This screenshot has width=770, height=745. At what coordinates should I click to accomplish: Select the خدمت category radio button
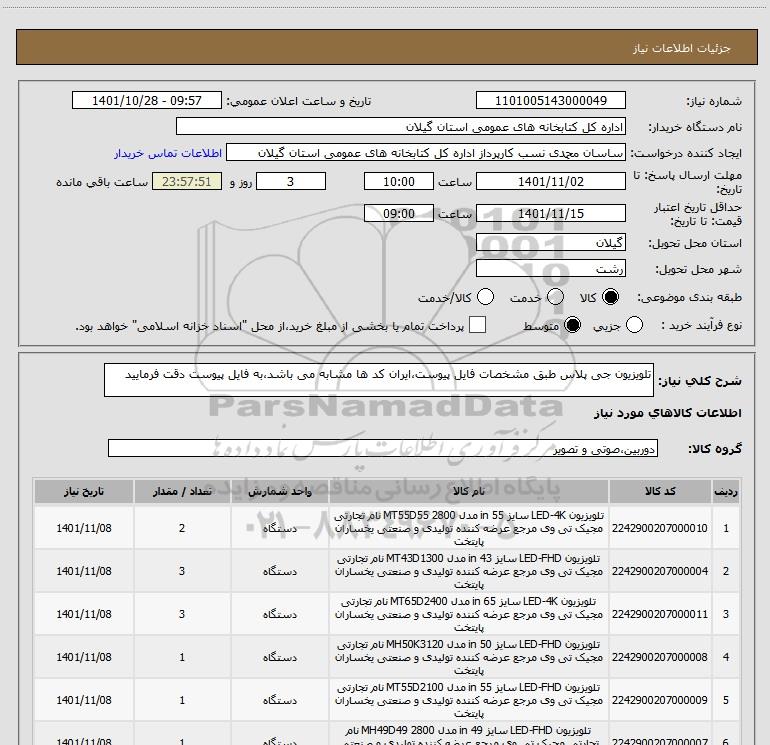555,297
